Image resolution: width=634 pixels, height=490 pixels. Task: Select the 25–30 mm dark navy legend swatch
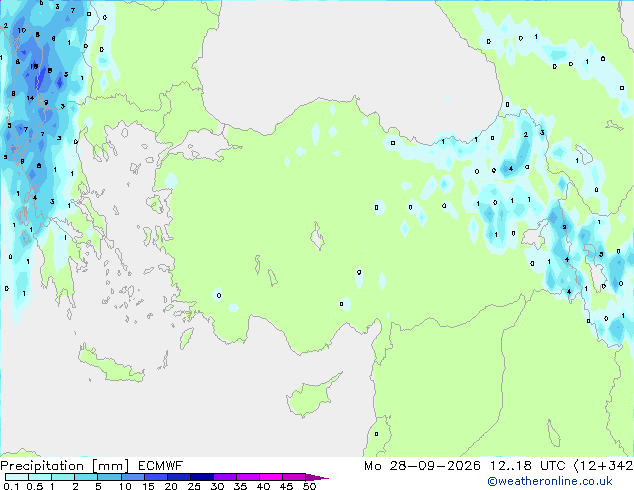(x=202, y=477)
